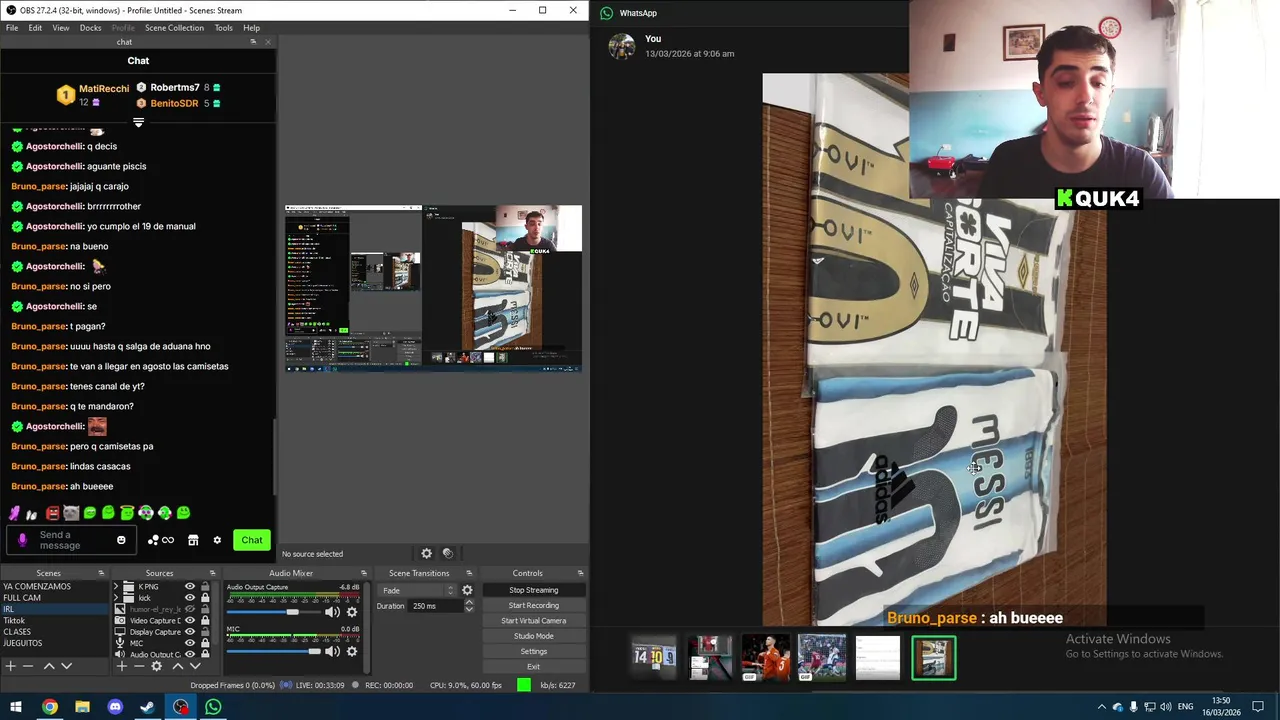
Task: Decrease the transition duration with down arrow
Action: point(468,609)
